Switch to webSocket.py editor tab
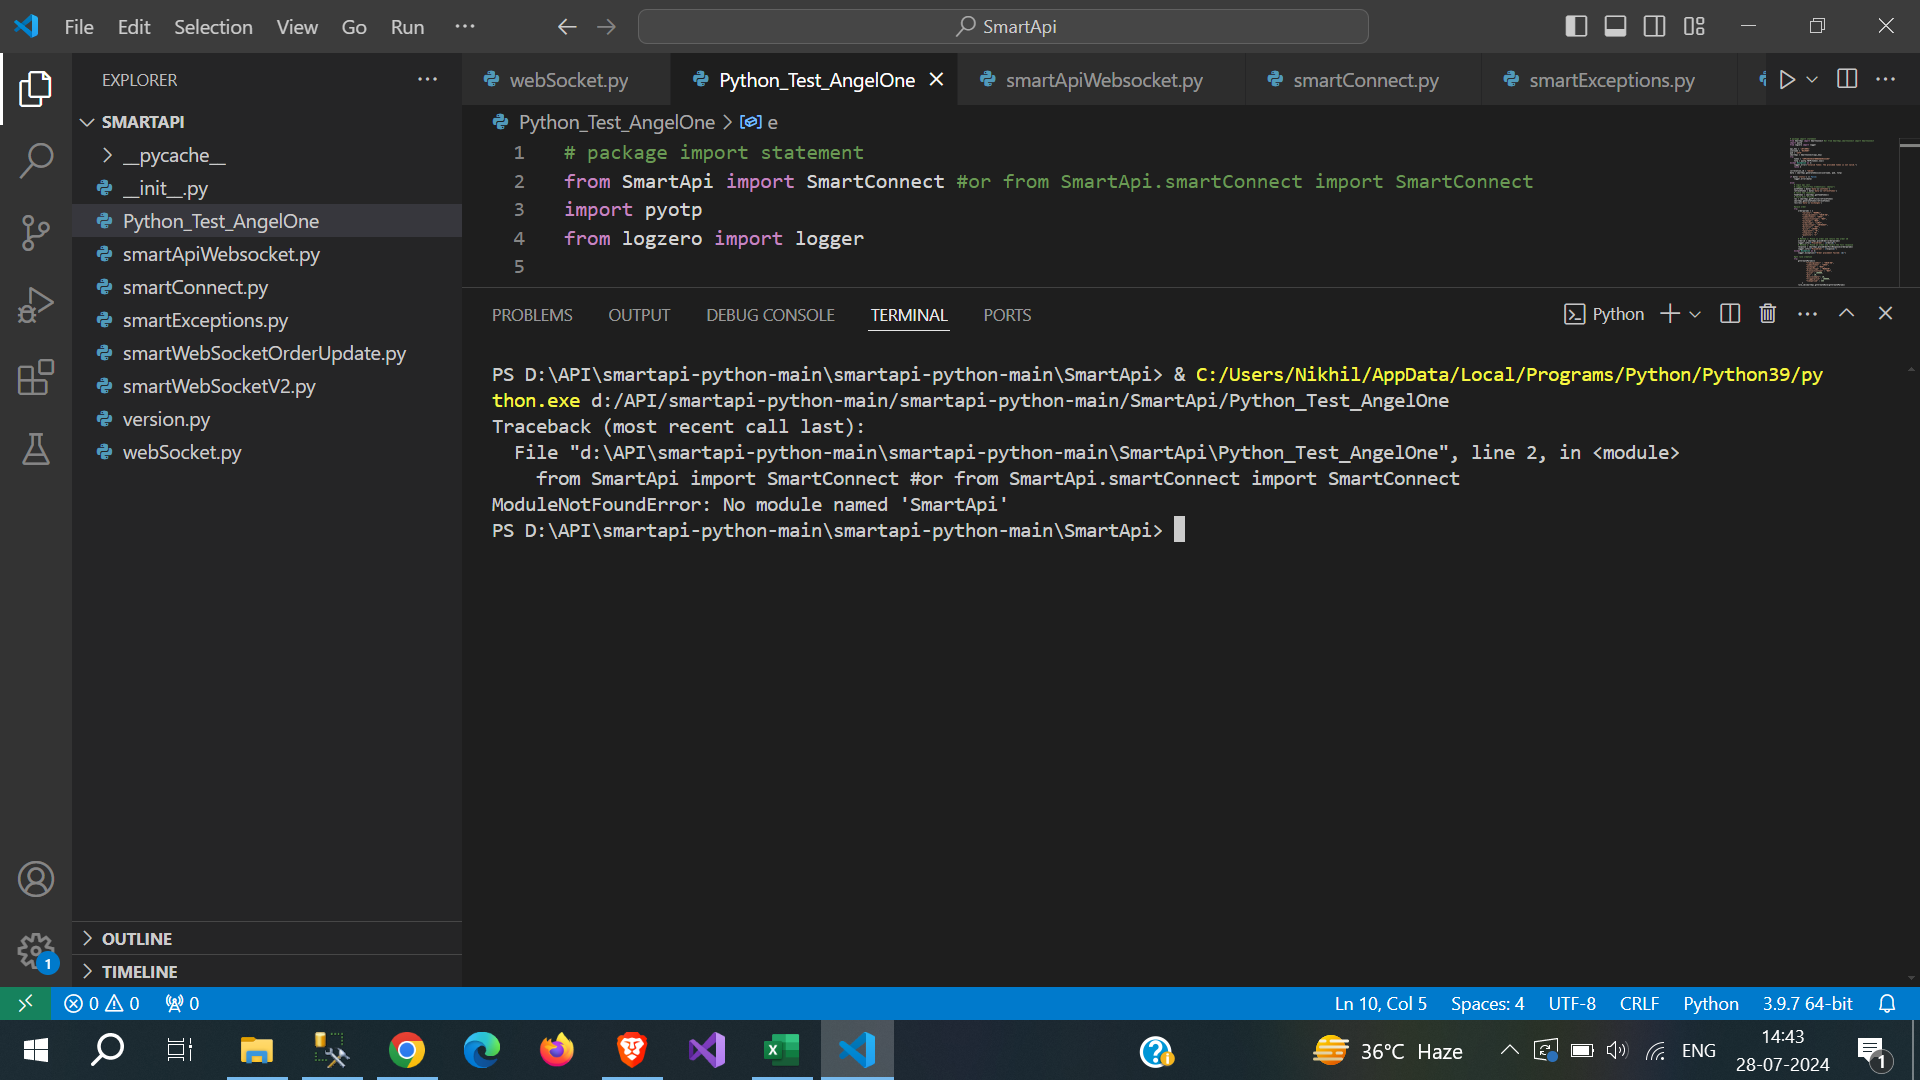The height and width of the screenshot is (1080, 1920). [568, 80]
